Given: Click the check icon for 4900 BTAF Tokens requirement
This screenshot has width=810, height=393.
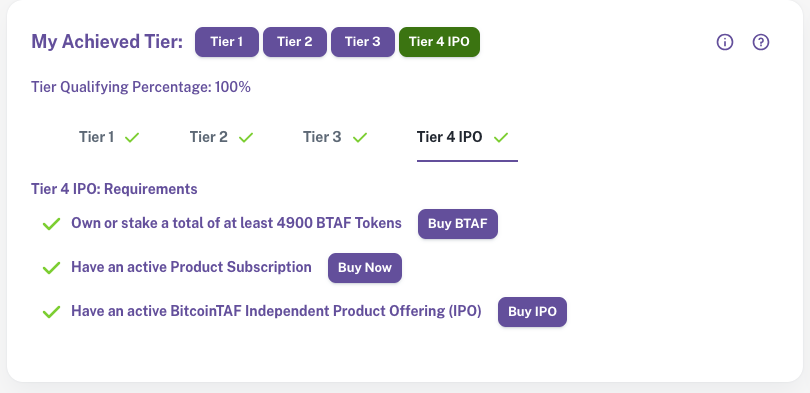Looking at the screenshot, I should [x=51, y=224].
